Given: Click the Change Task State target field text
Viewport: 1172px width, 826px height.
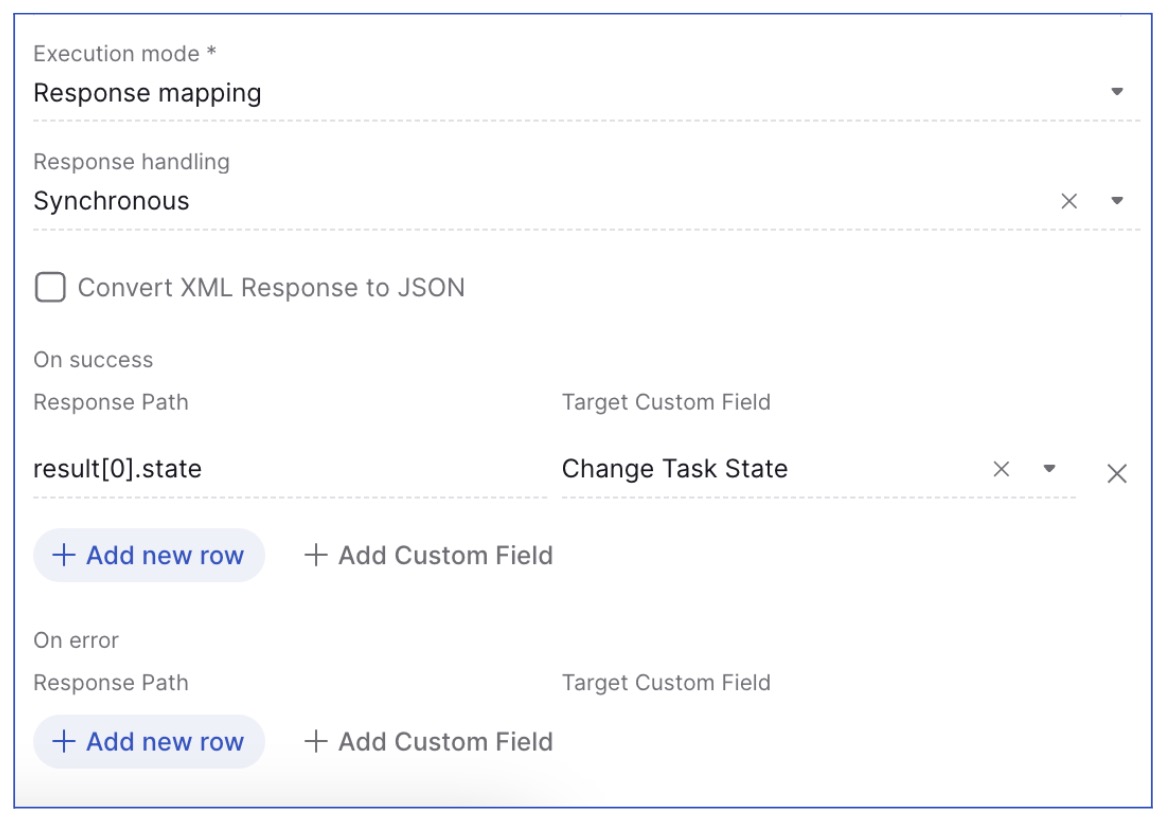Looking at the screenshot, I should tap(674, 469).
